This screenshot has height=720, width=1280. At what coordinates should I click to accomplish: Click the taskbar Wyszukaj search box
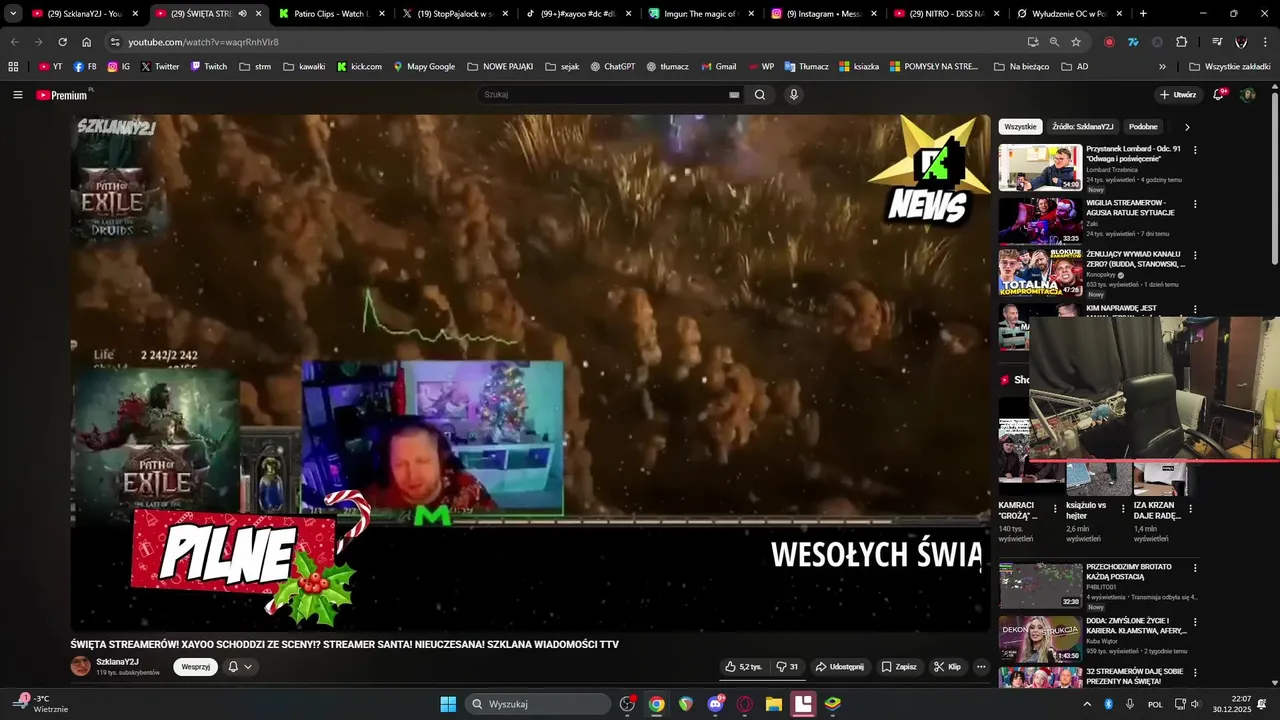pos(539,704)
